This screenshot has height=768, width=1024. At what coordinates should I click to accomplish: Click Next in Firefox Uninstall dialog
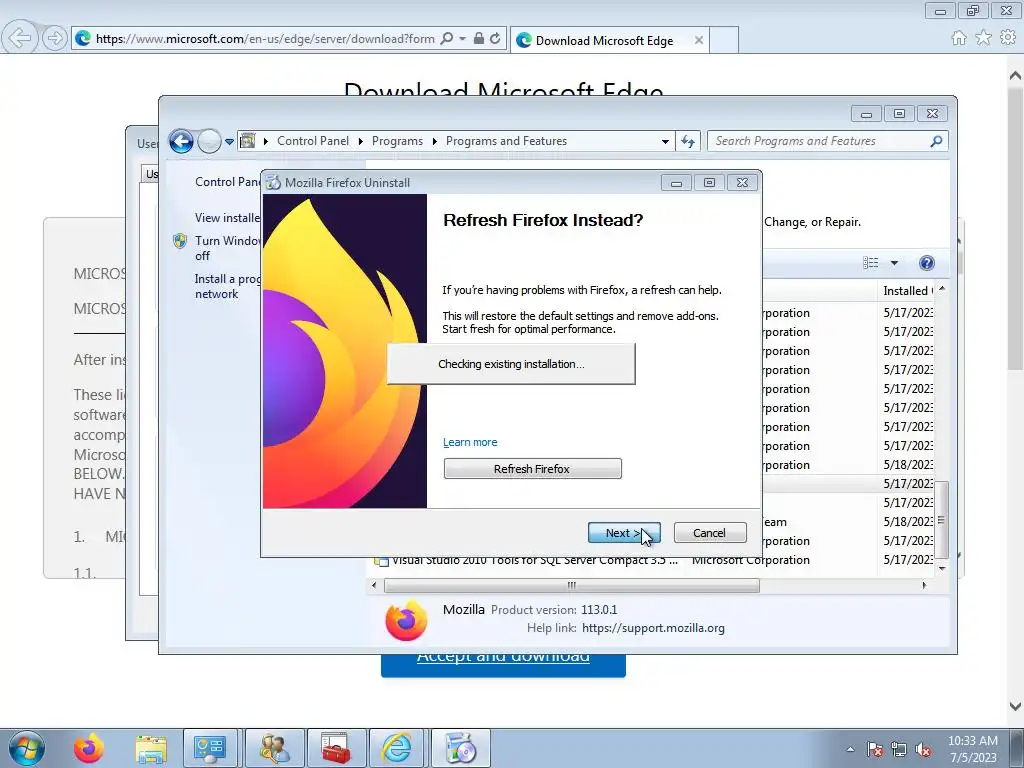click(624, 533)
